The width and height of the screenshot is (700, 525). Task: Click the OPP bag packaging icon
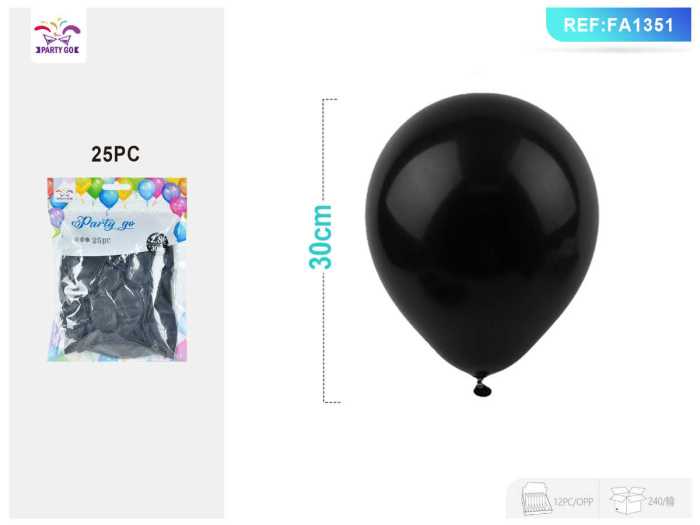click(537, 500)
